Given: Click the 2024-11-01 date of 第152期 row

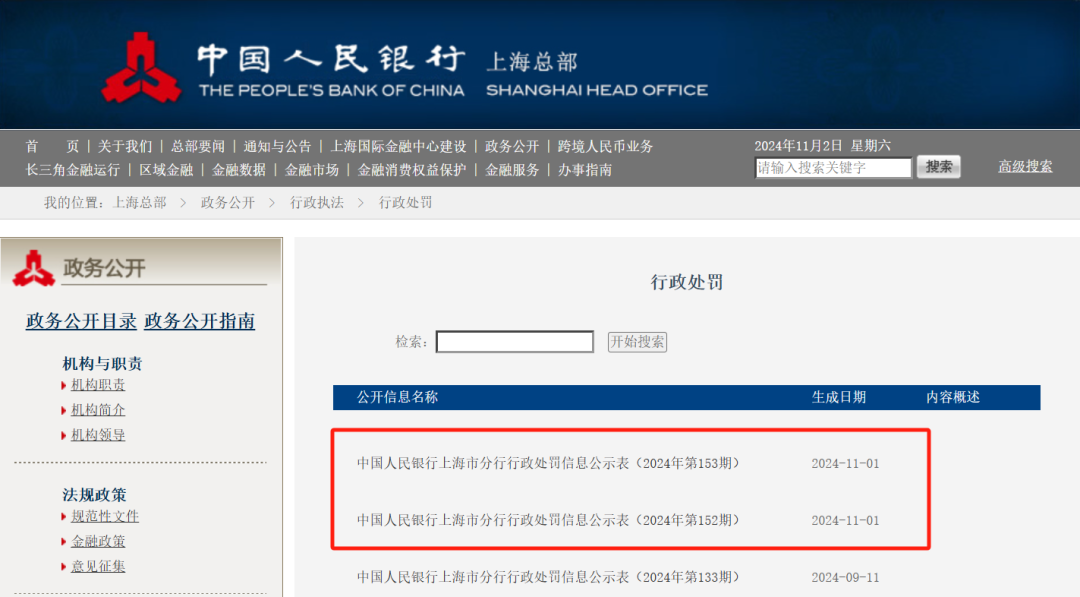Looking at the screenshot, I should point(845,521).
